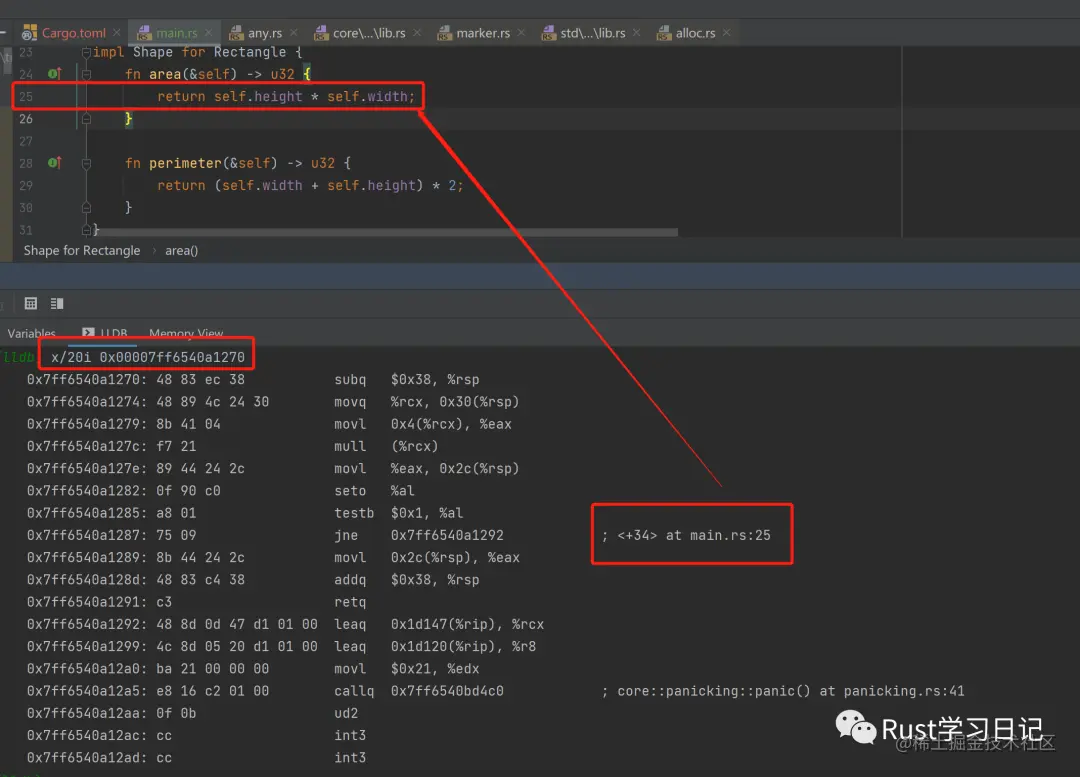Click the LLDB tab console icon
Screen dimensions: 1080x777
(x=88, y=333)
